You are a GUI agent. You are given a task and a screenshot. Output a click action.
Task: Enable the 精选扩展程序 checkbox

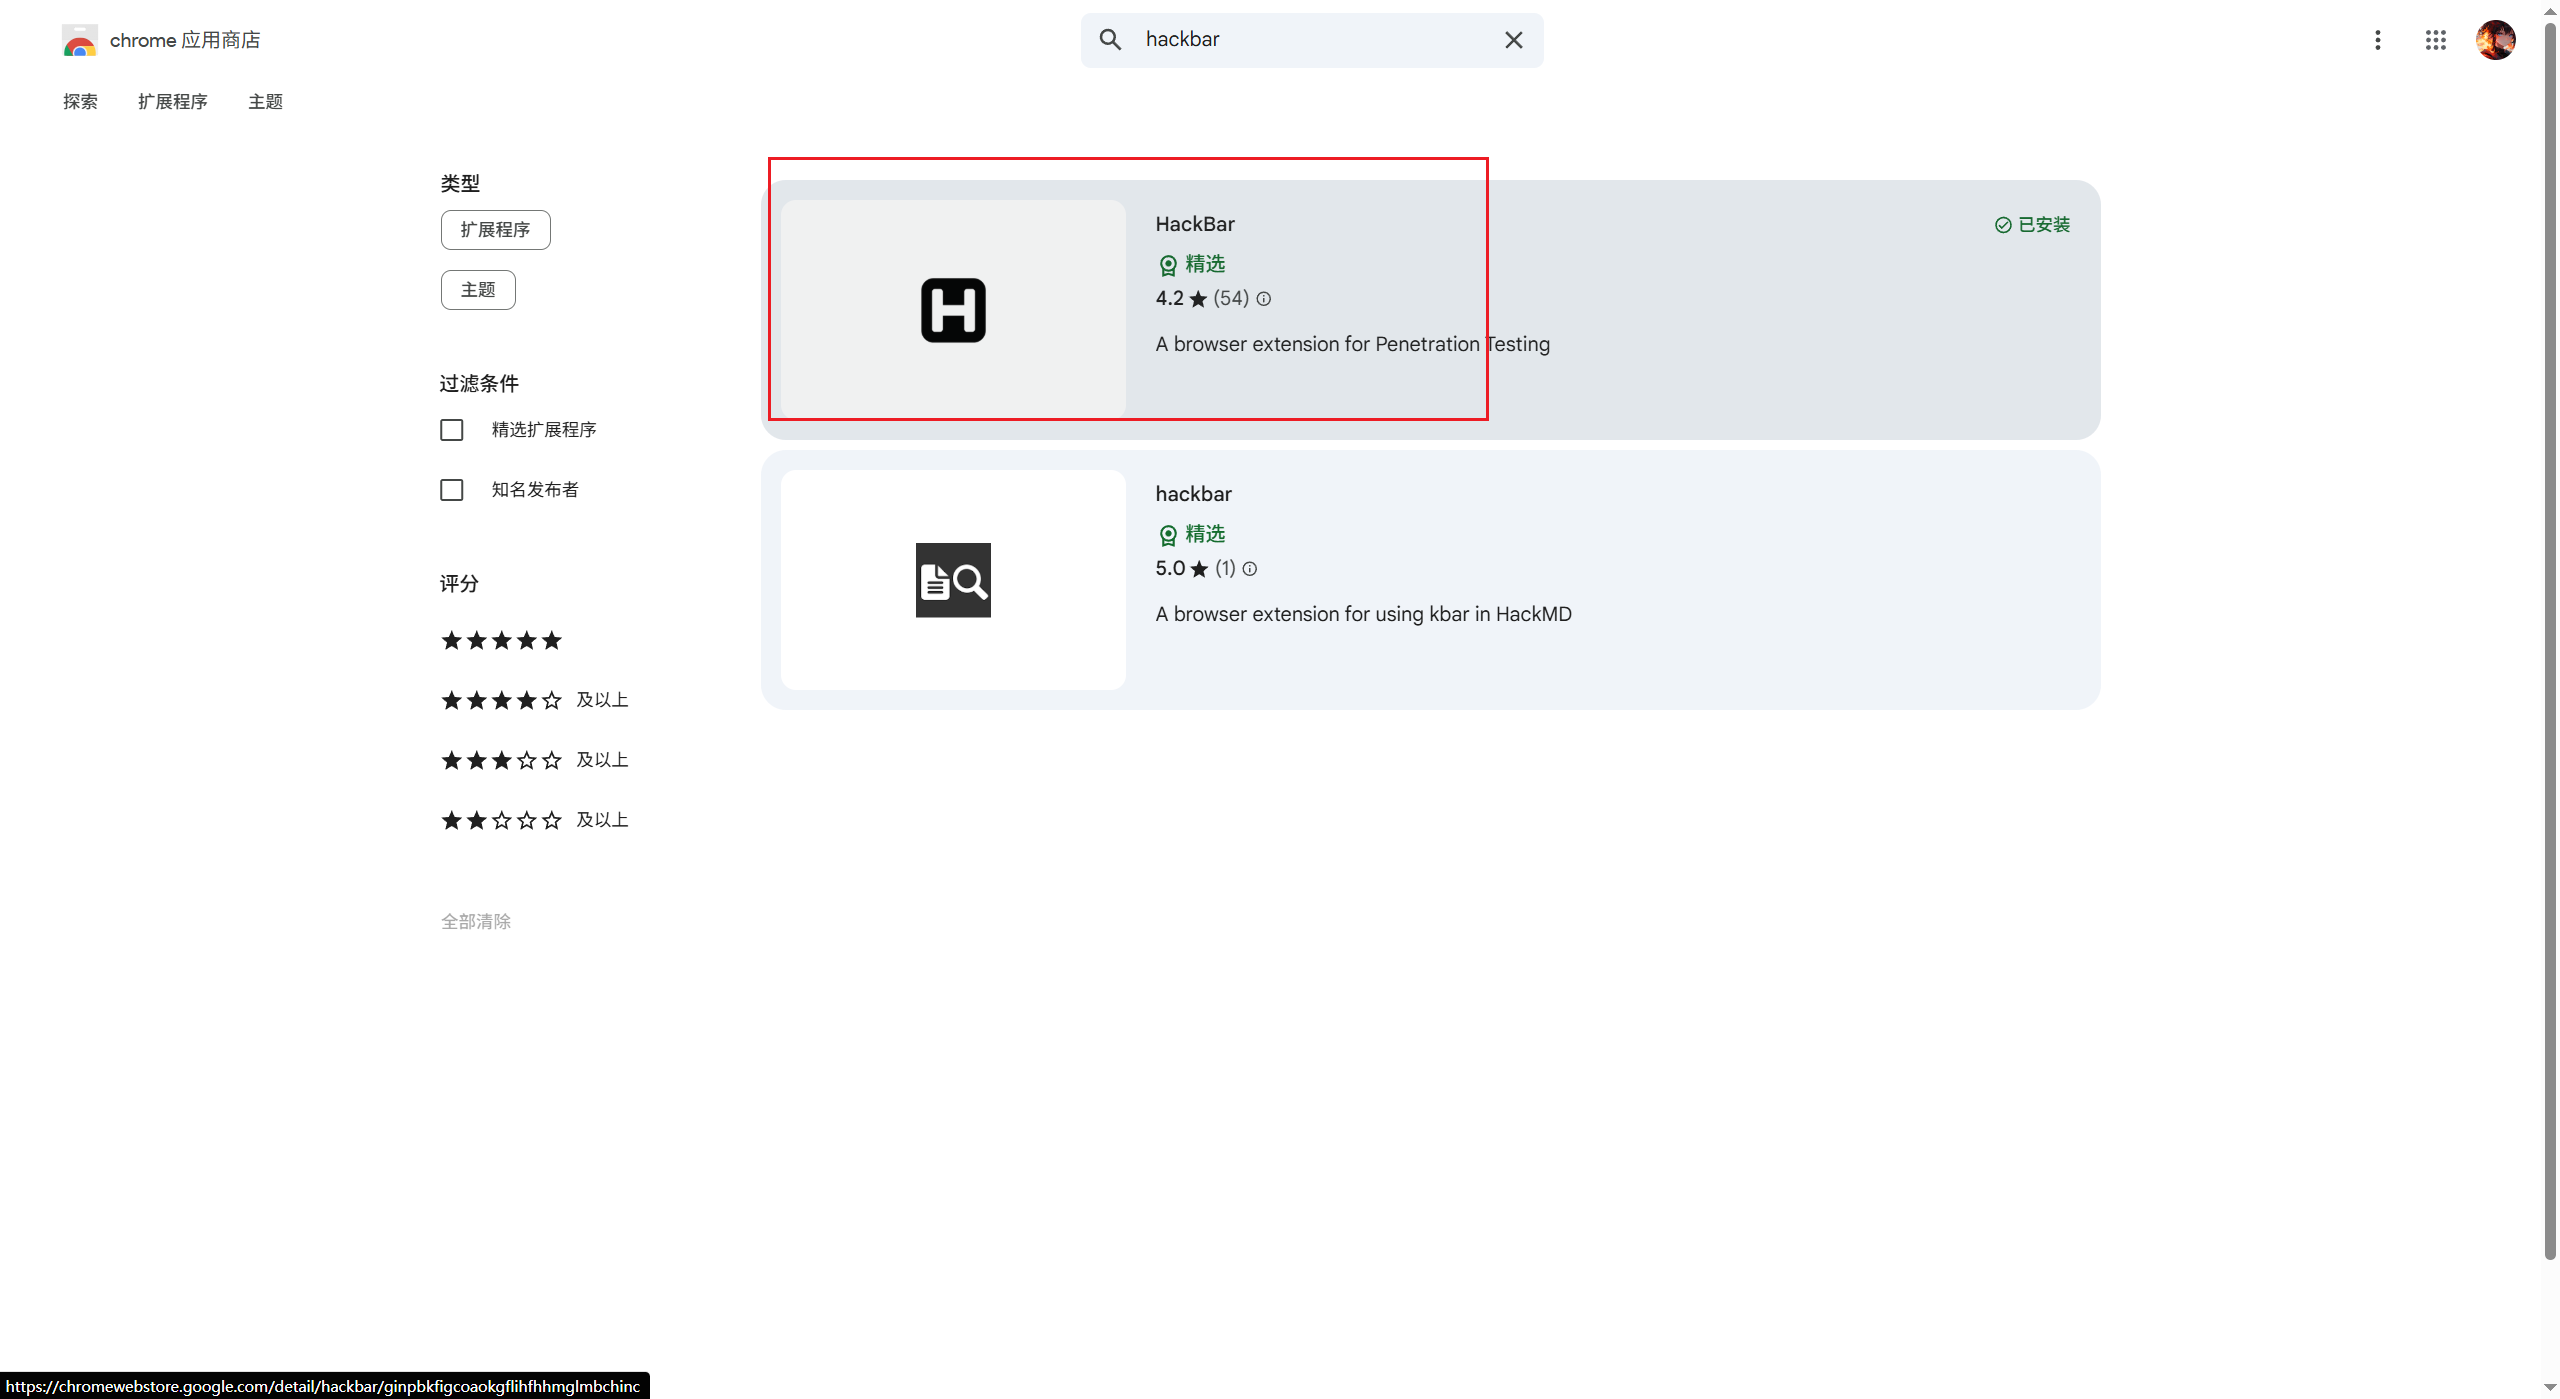[x=452, y=430]
